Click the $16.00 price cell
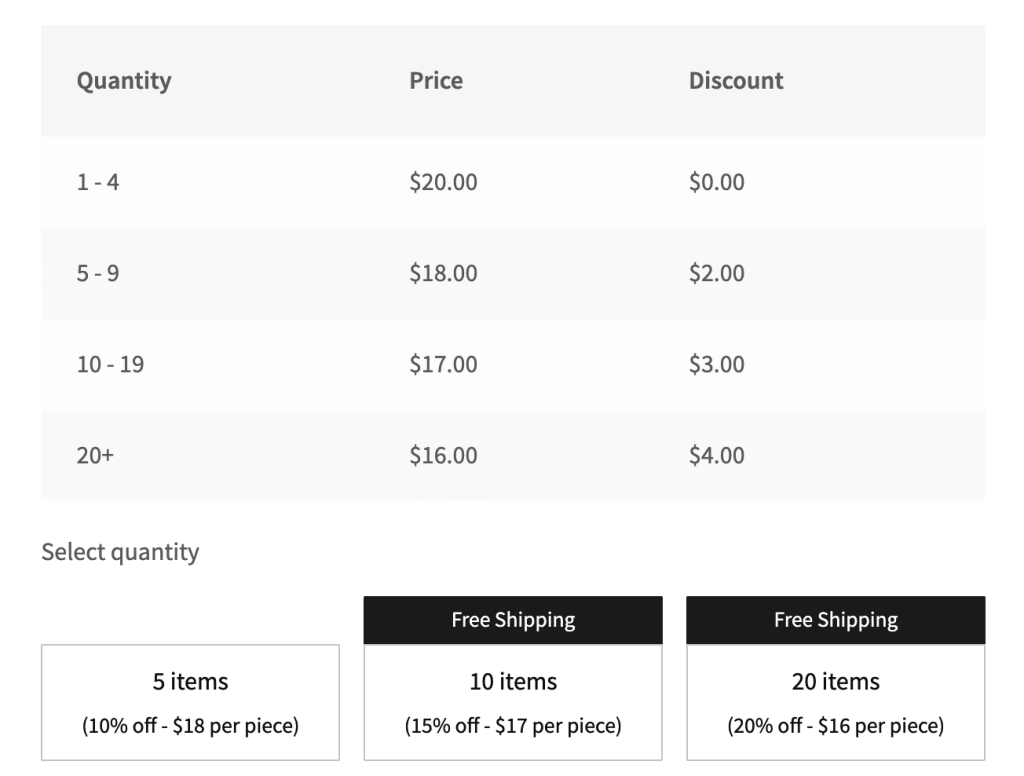Screen dimensions: 1024x776 [x=443, y=455]
